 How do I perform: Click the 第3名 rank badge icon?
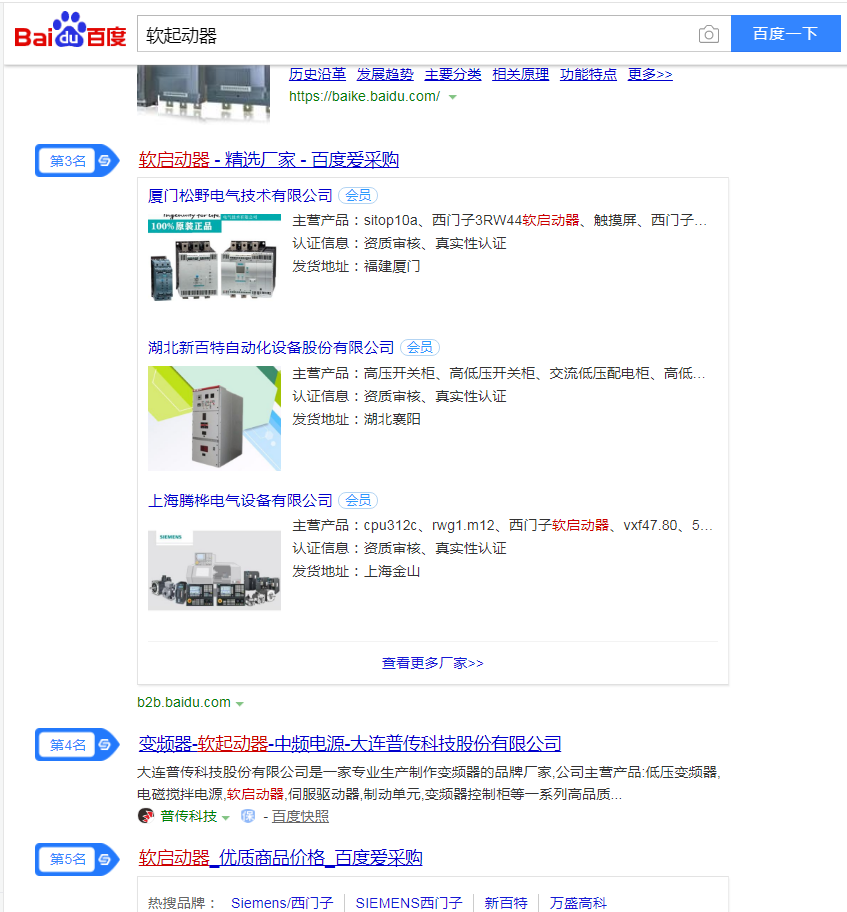click(77, 161)
